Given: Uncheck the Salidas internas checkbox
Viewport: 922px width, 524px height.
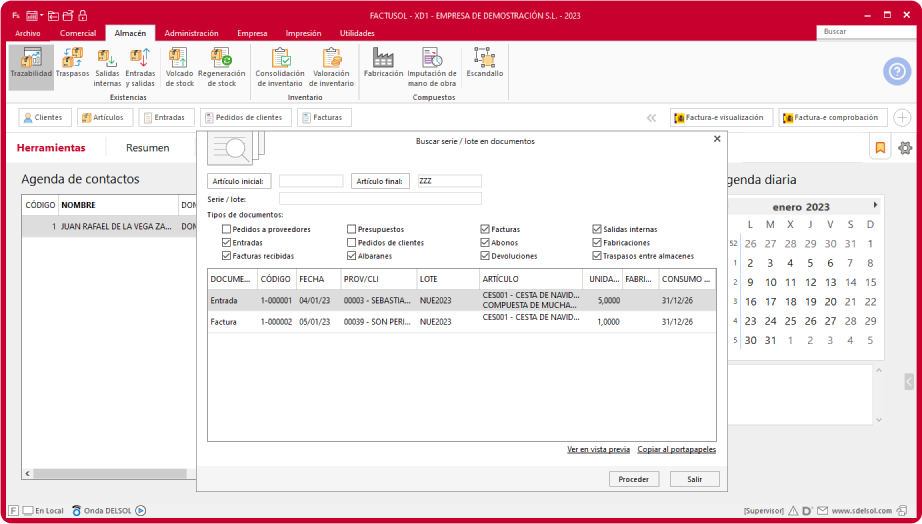Looking at the screenshot, I should [x=597, y=229].
